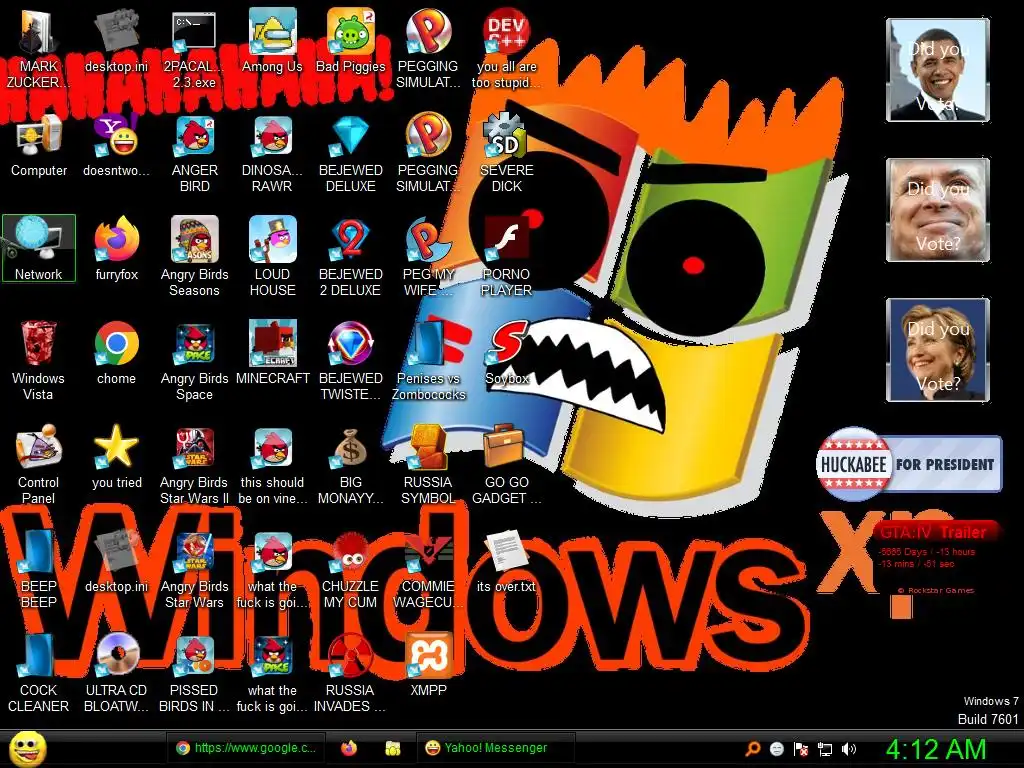Open the BIG MONAYY... money bag icon
1024x768 pixels.
click(351, 464)
